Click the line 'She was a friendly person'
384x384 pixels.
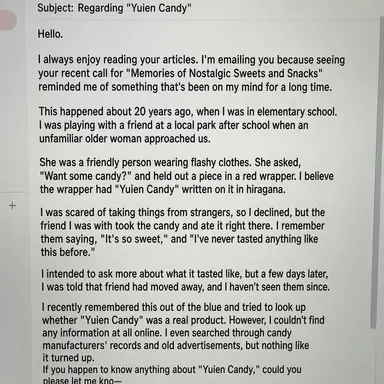pyautogui.click(x=170, y=162)
